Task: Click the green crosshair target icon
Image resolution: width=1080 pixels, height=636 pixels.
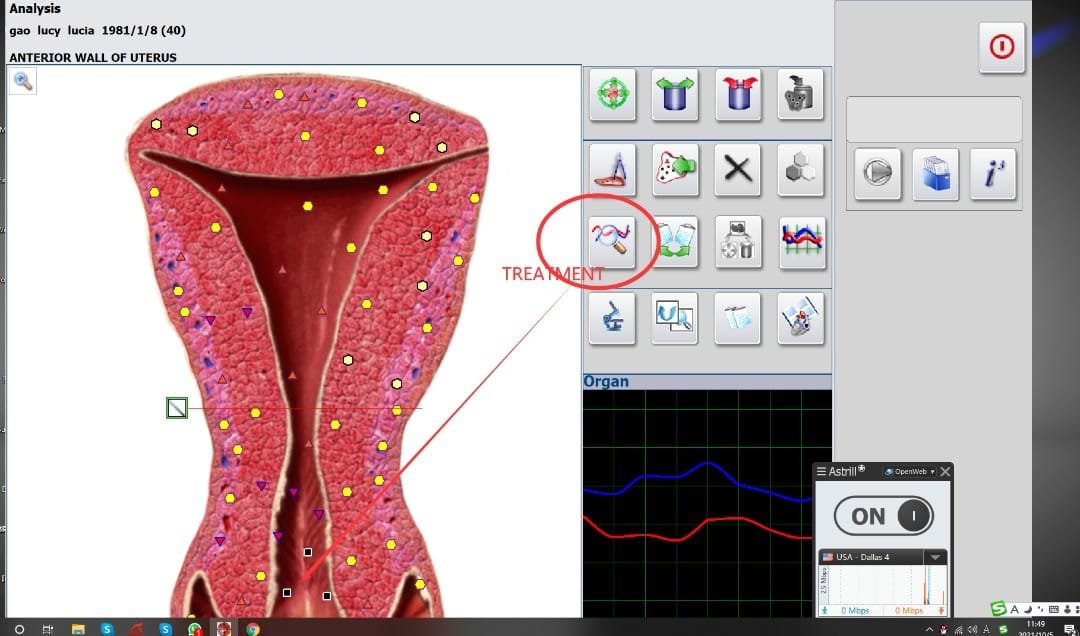Action: [612, 95]
